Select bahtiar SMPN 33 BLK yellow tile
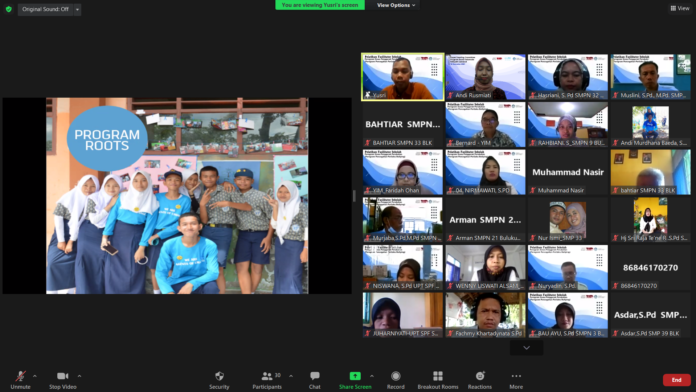Viewport: 696px width, 392px height. click(x=650, y=172)
